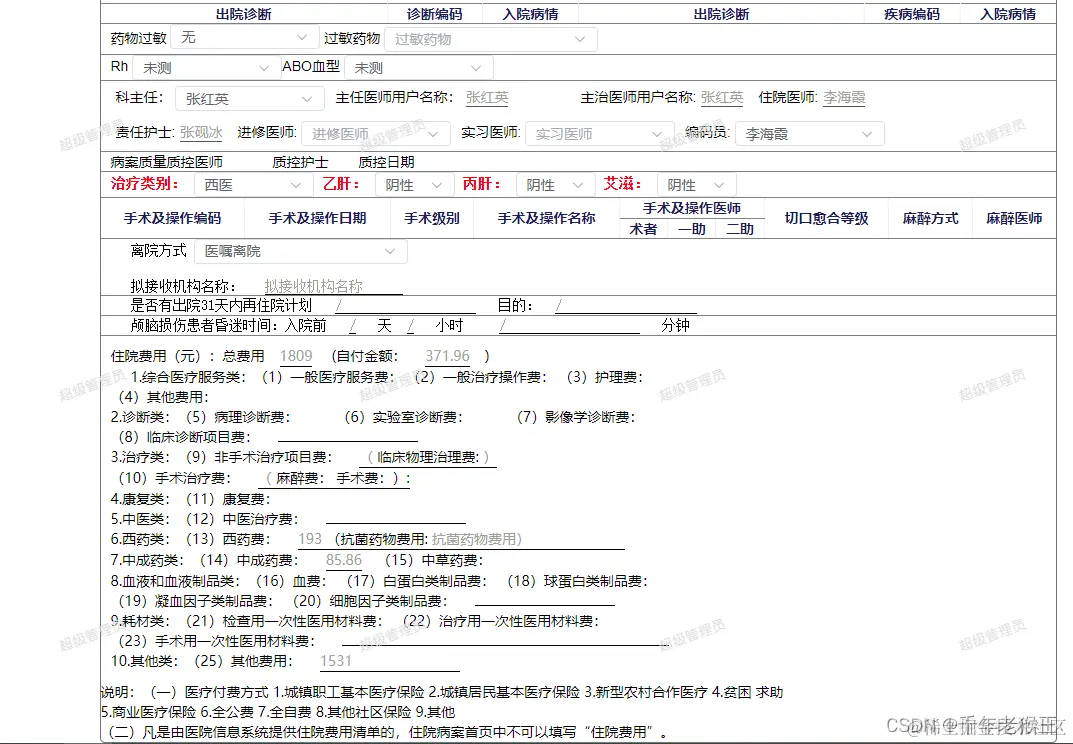This screenshot has height=744, width=1073.
Task: Open the 科主任 dropdown showing 张红英
Action: point(249,99)
